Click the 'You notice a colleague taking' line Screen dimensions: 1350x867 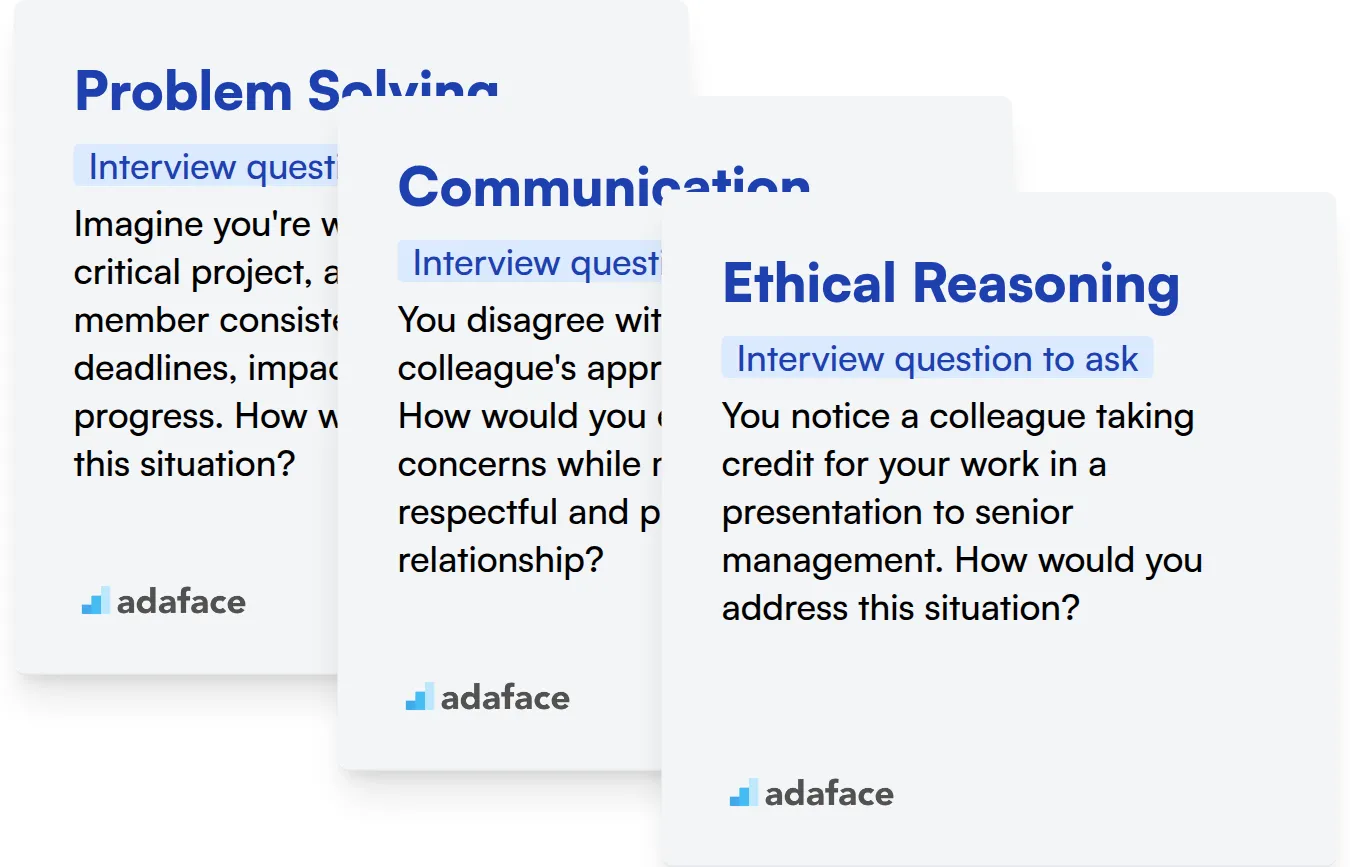tap(957, 416)
